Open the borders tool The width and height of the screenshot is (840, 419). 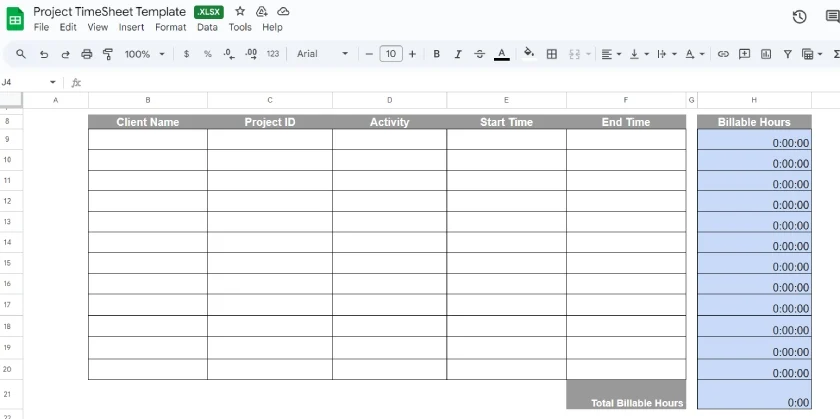pos(551,54)
